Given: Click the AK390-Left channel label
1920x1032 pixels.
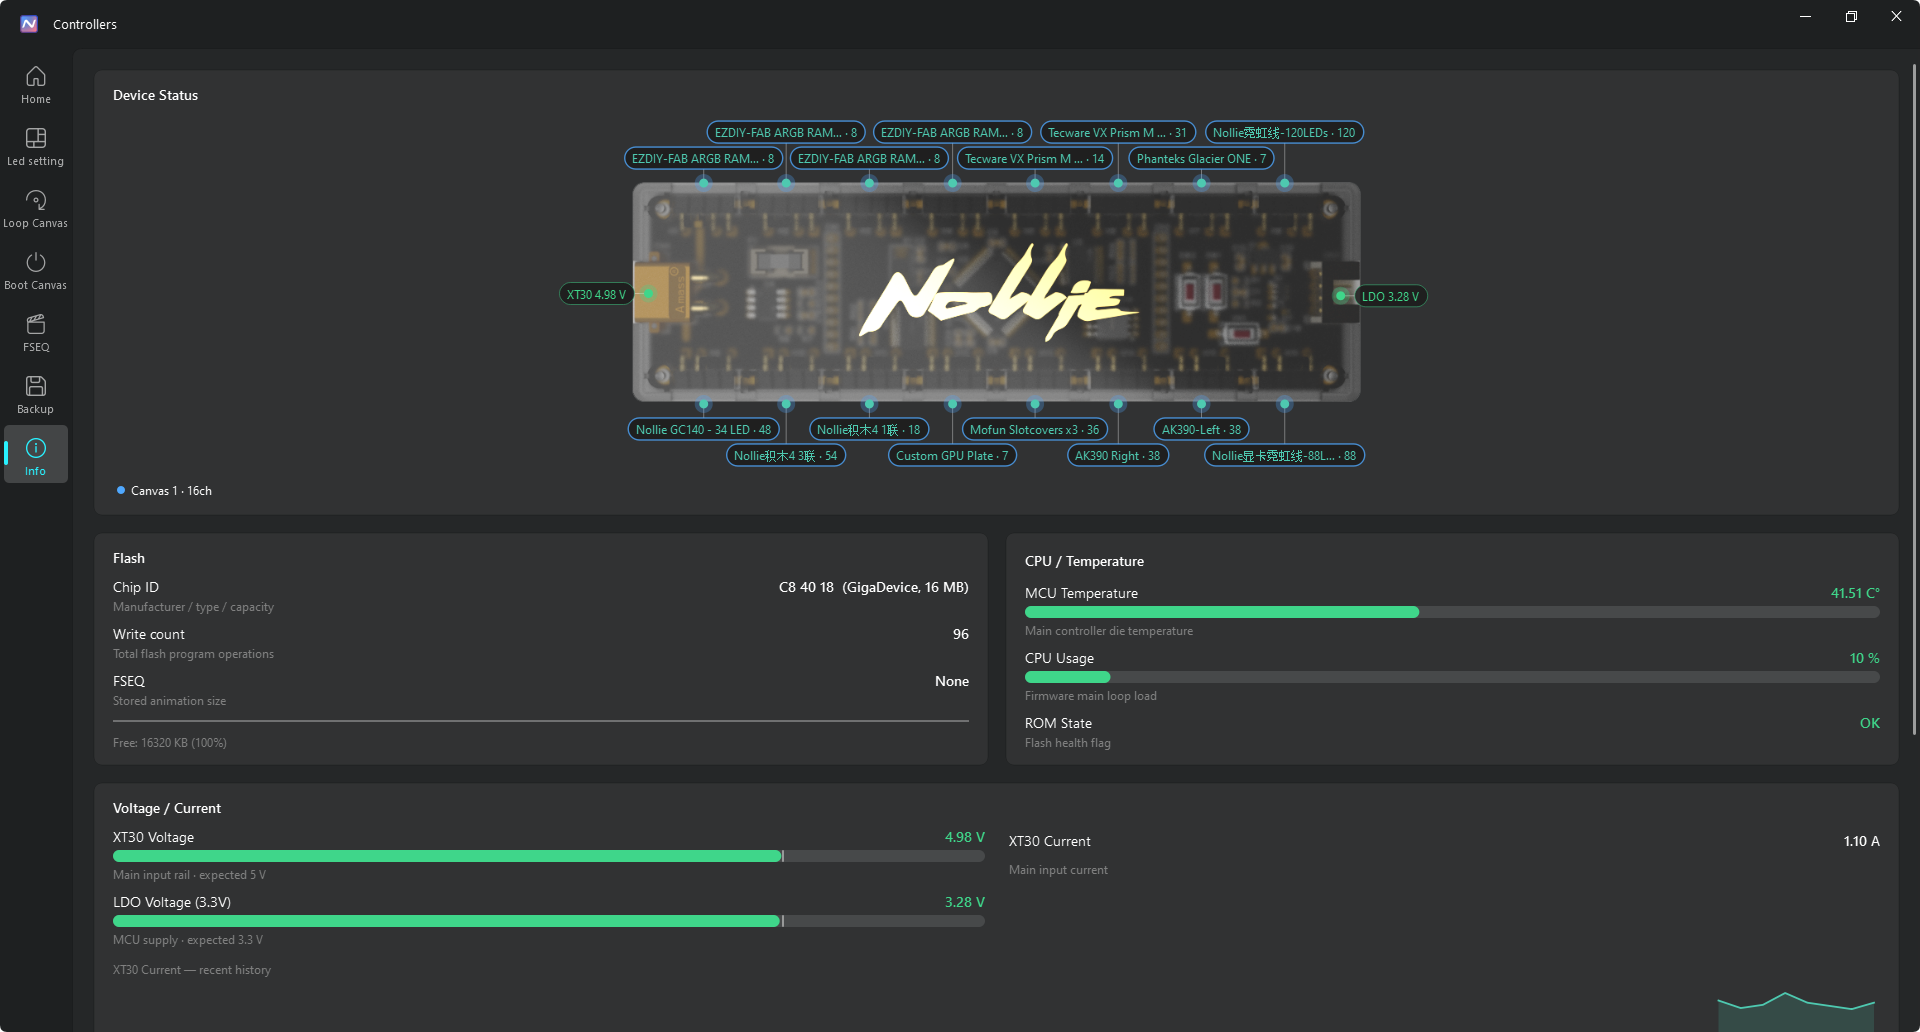Looking at the screenshot, I should click(1201, 430).
